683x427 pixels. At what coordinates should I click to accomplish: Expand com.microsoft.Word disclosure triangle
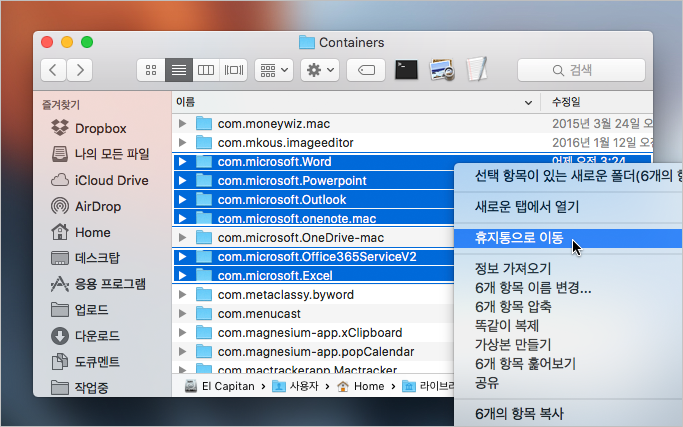183,162
